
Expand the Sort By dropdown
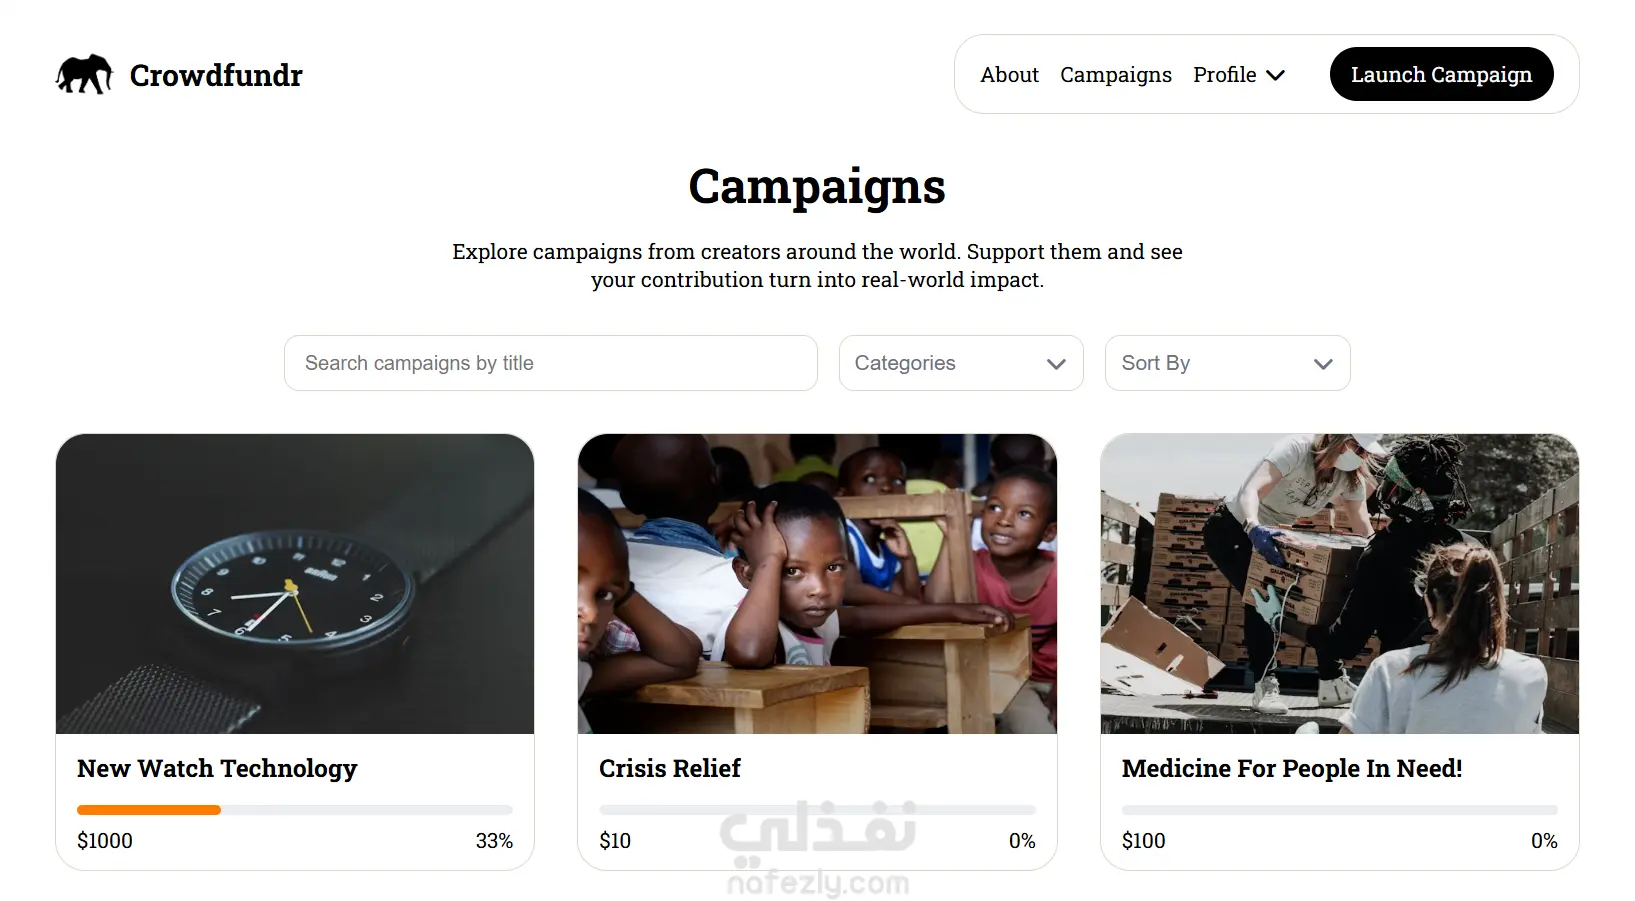(1226, 363)
